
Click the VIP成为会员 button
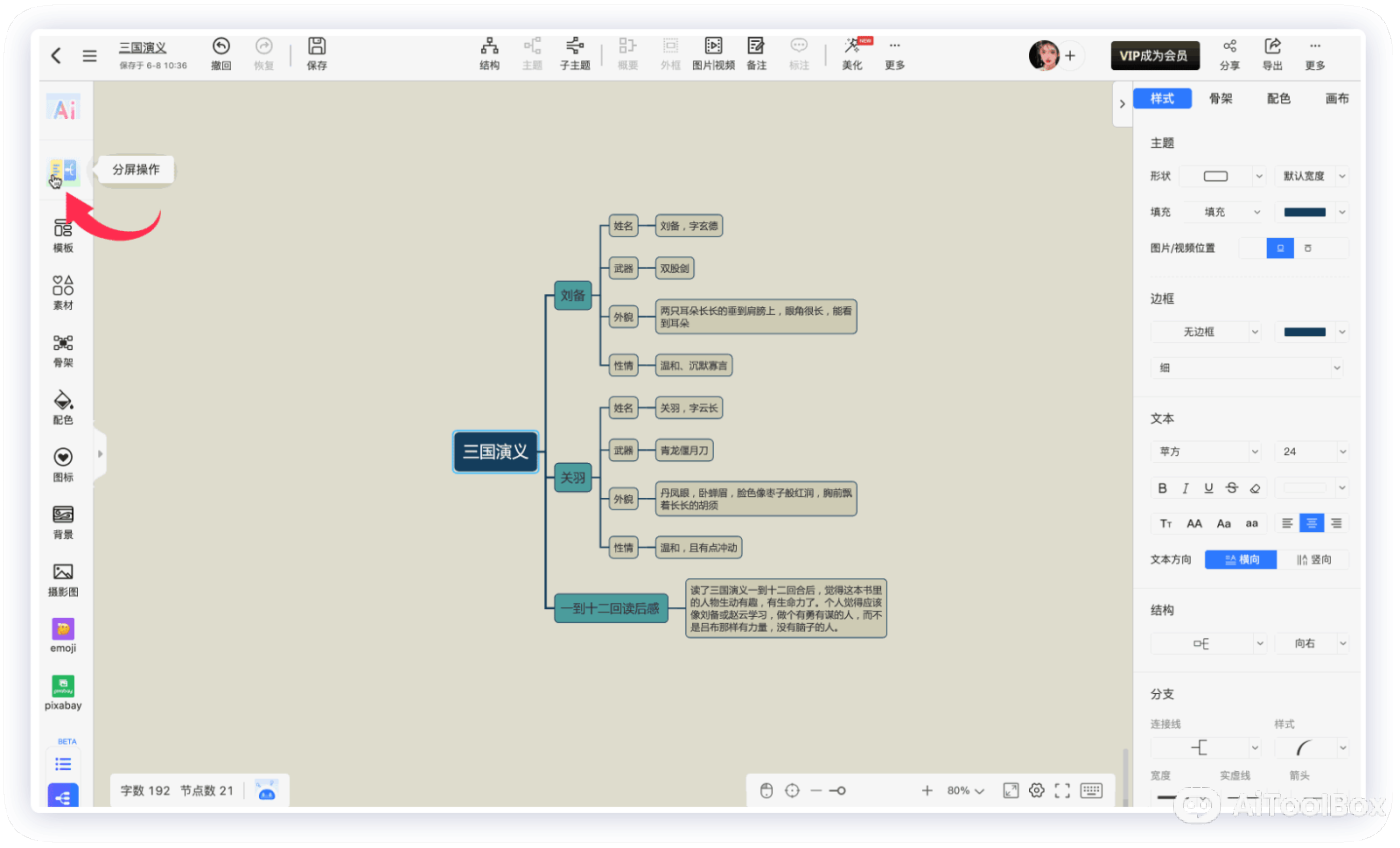click(x=1155, y=56)
